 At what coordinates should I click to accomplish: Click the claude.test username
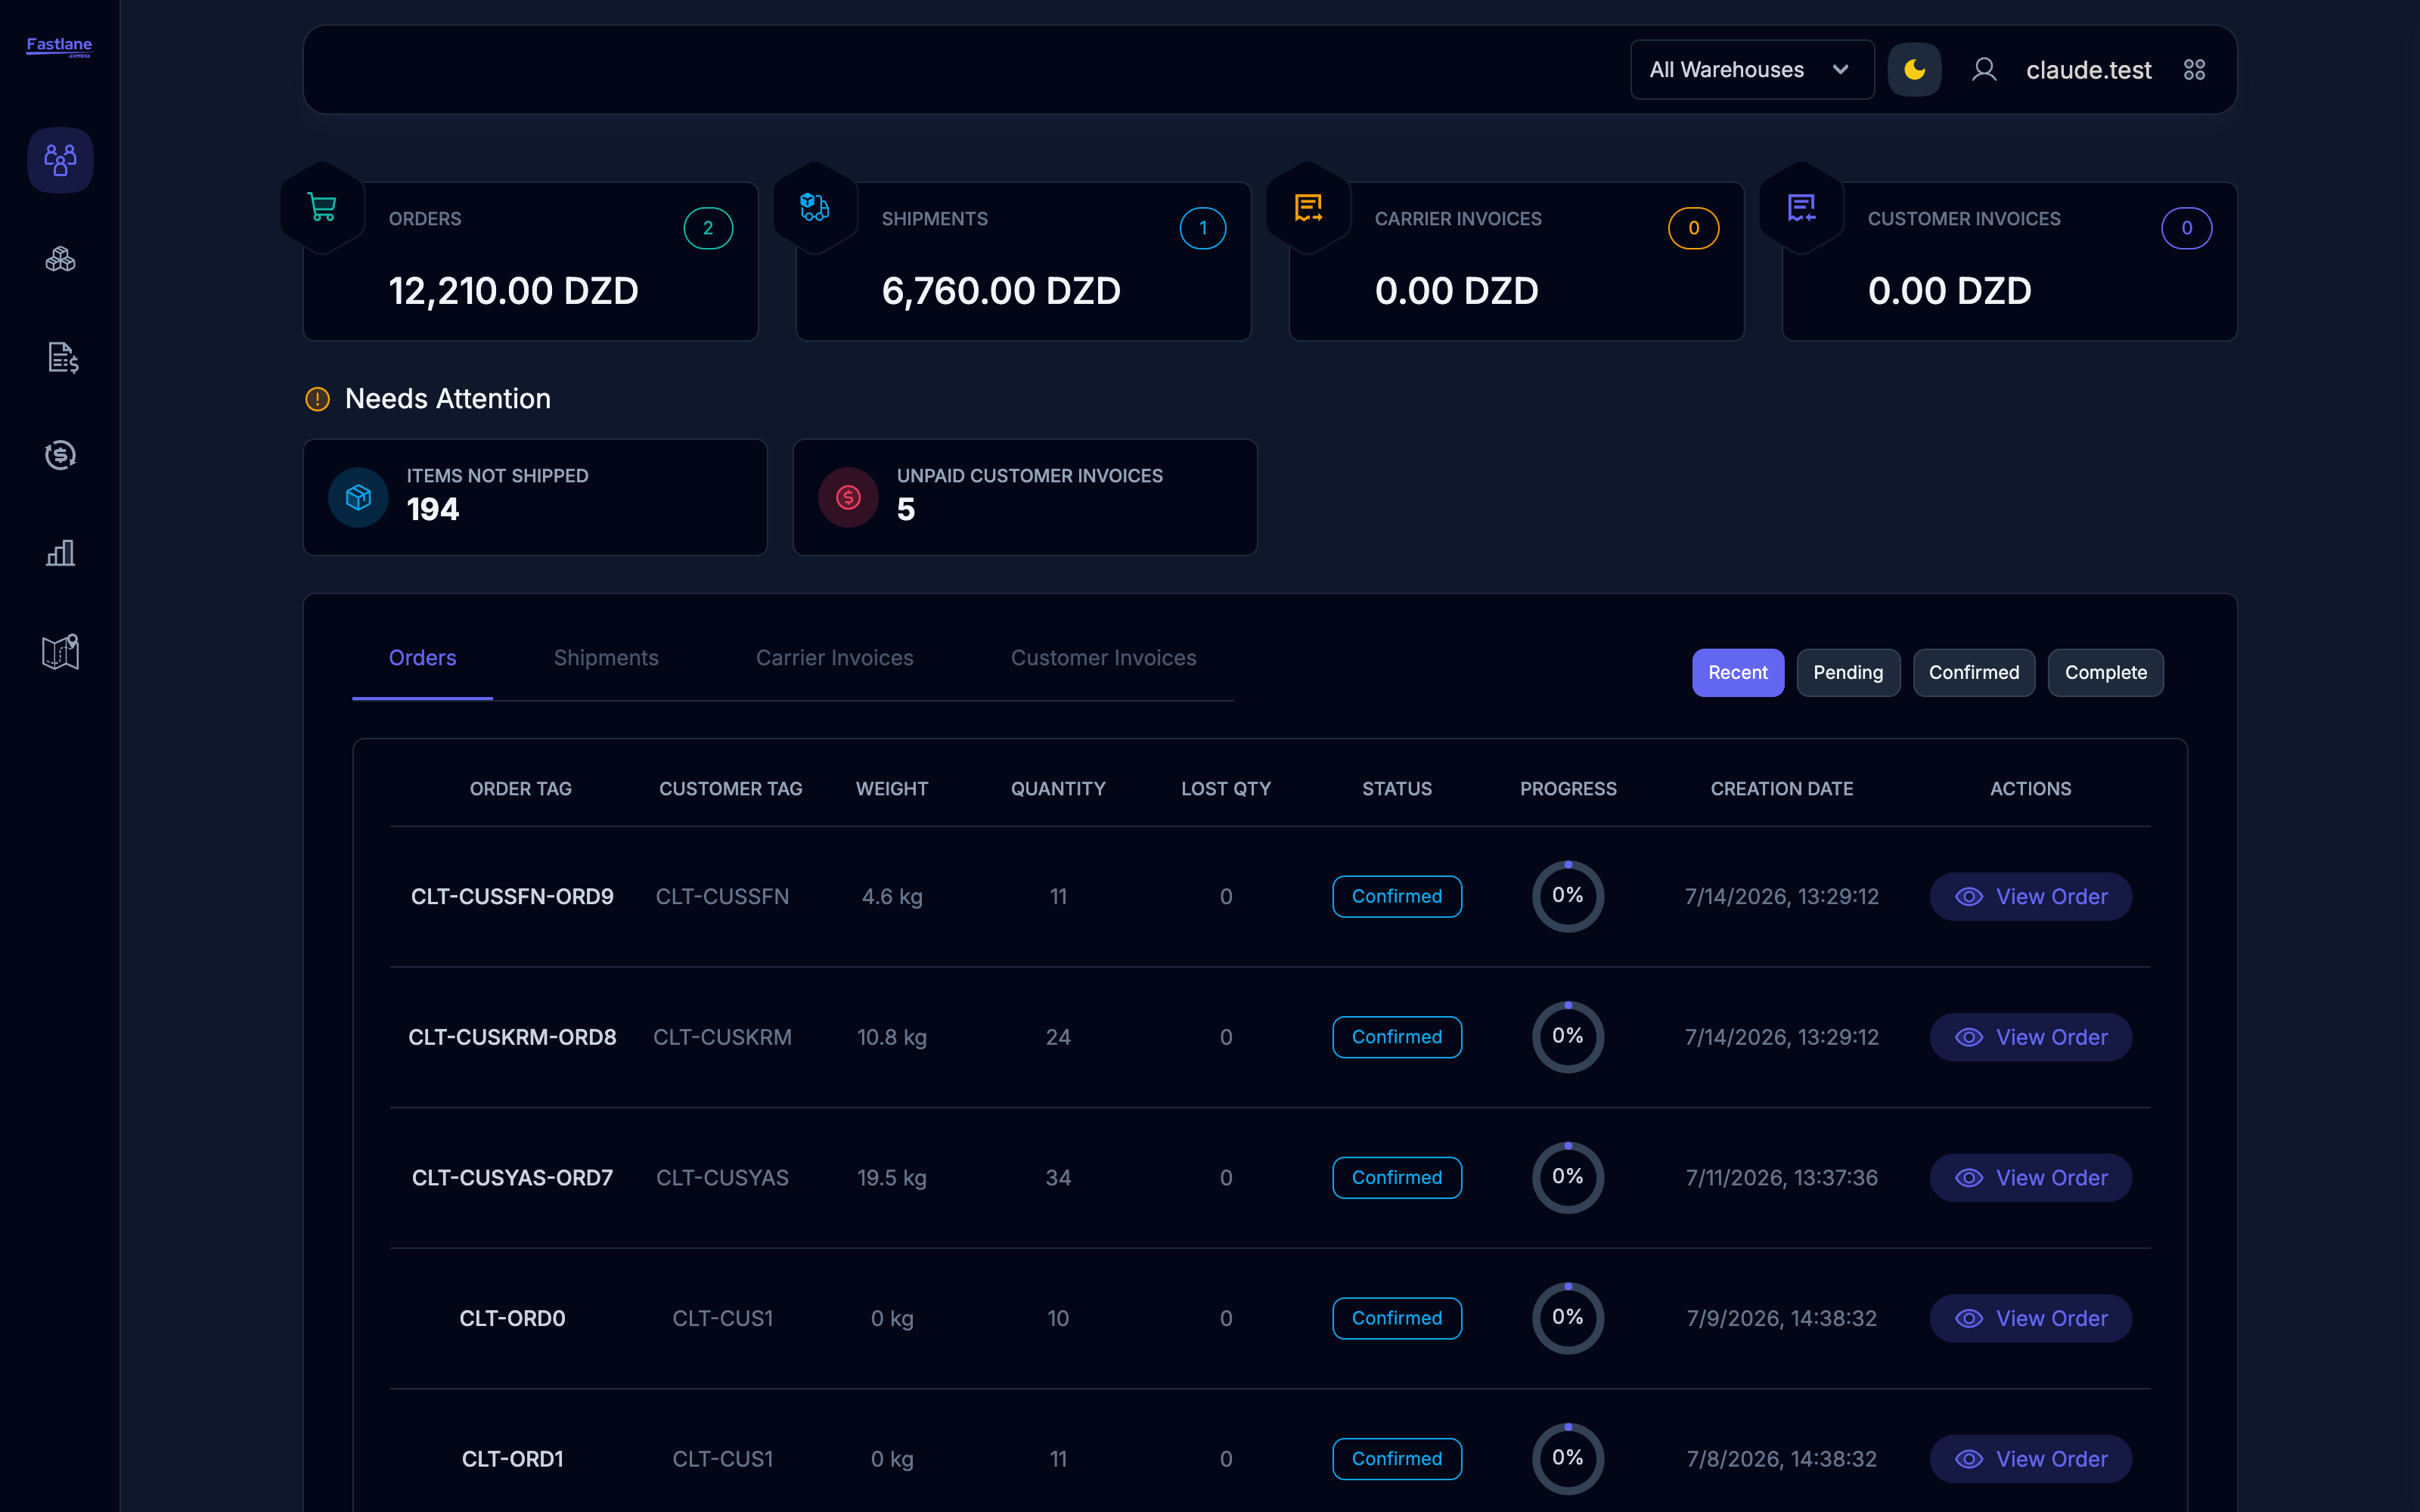pyautogui.click(x=2088, y=70)
